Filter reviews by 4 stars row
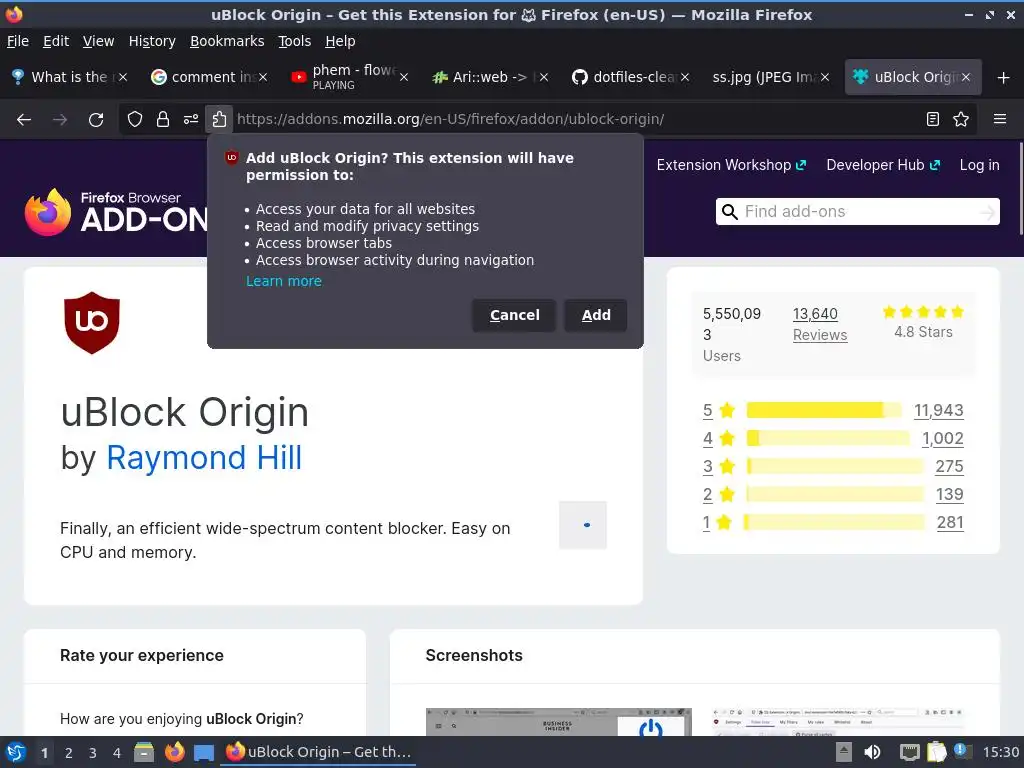Image resolution: width=1024 pixels, height=768 pixels. point(833,438)
